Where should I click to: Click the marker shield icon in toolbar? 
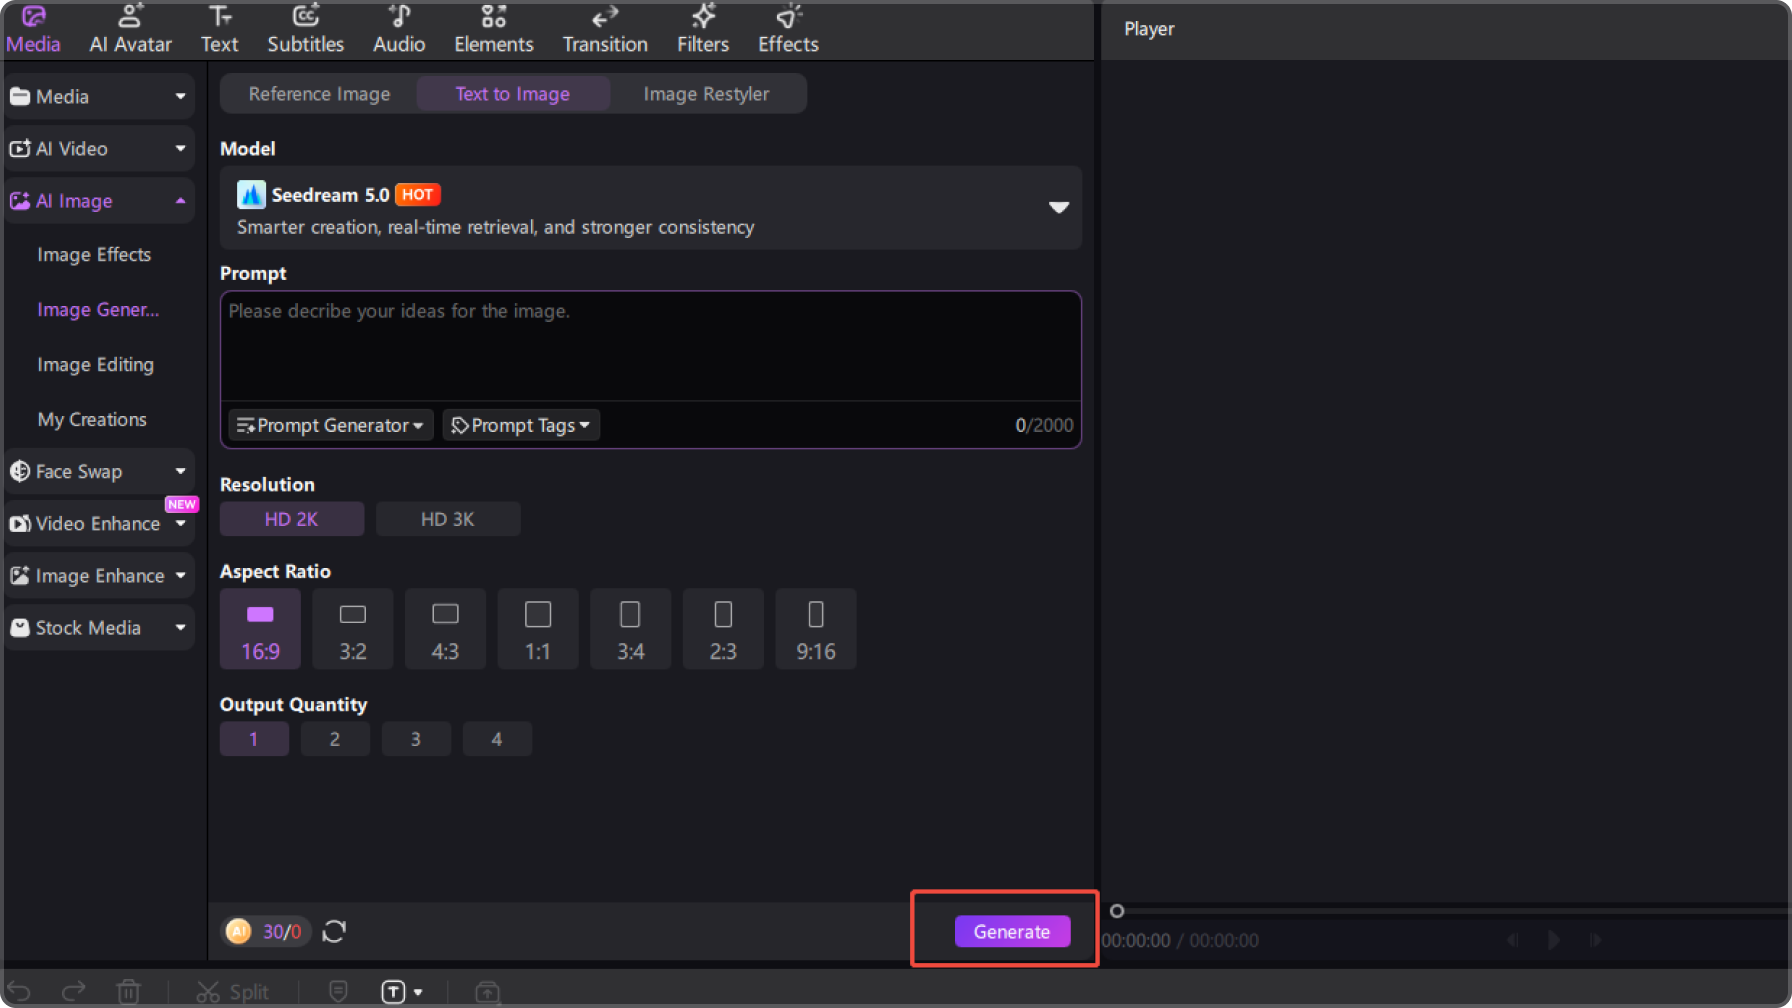tap(338, 991)
